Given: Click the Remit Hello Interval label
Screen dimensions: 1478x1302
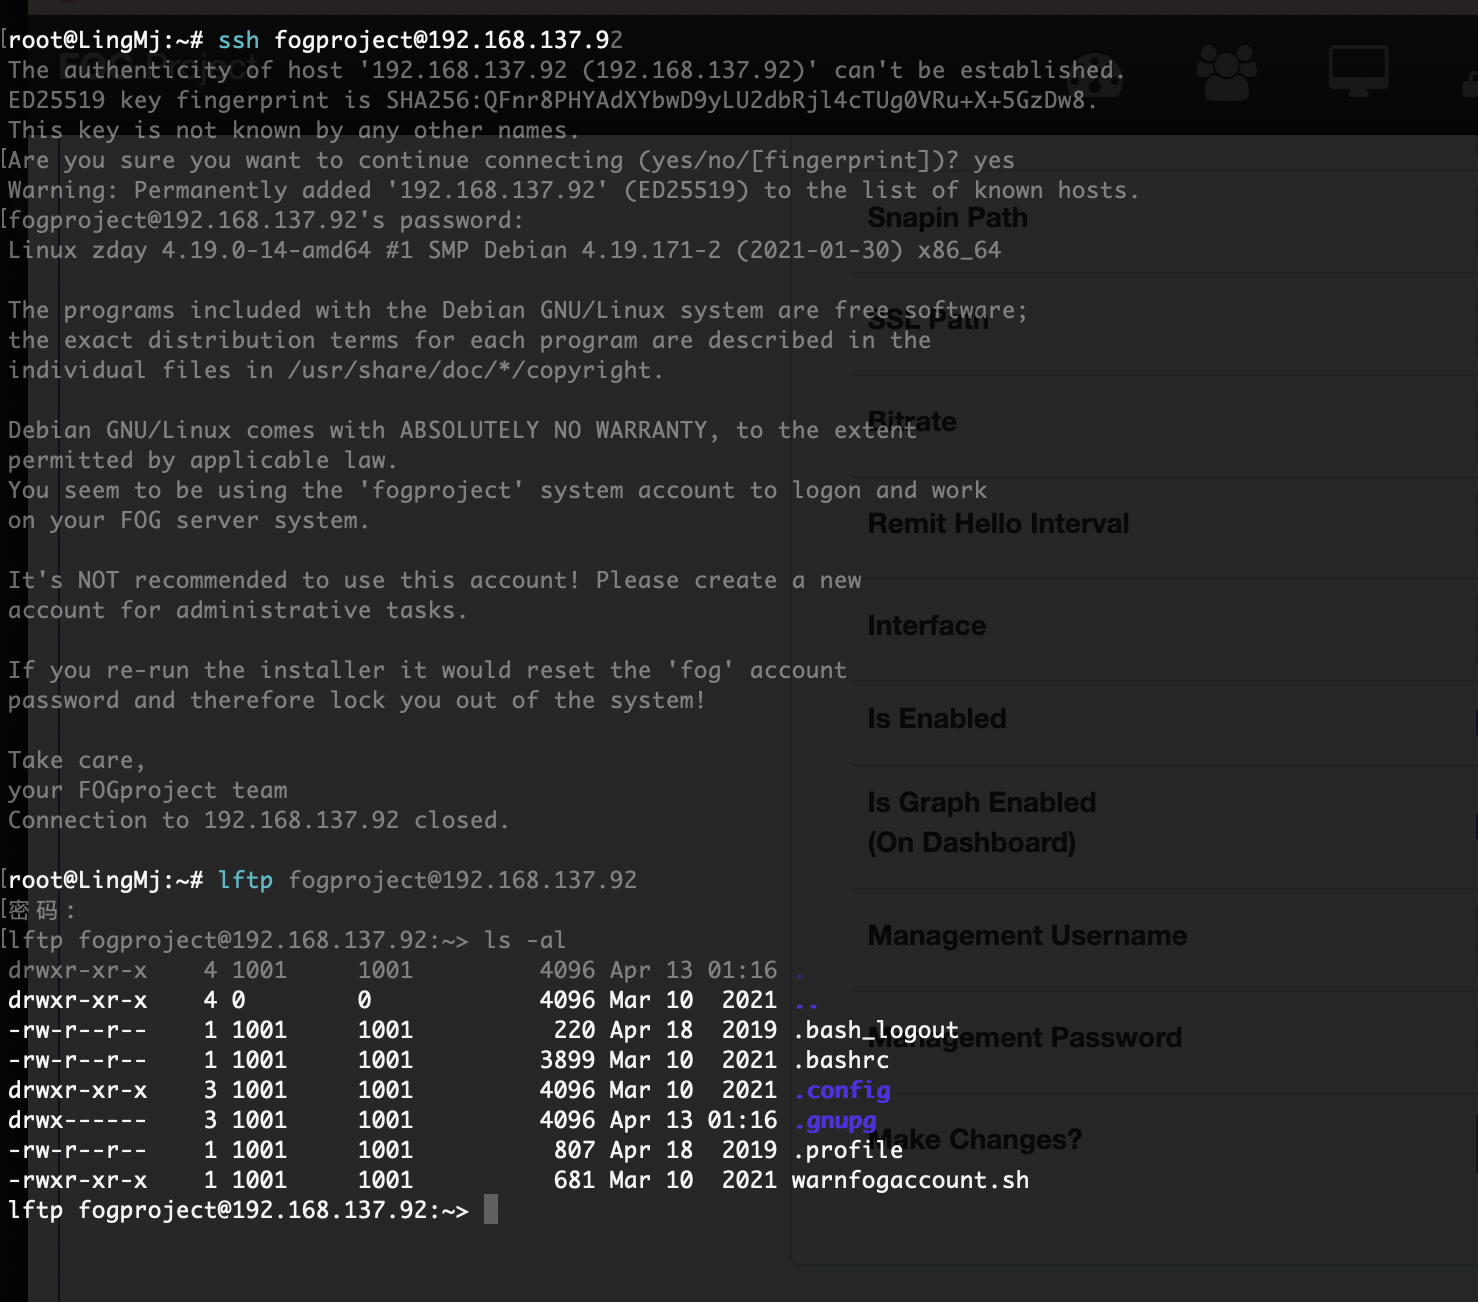Looking at the screenshot, I should click(998, 524).
